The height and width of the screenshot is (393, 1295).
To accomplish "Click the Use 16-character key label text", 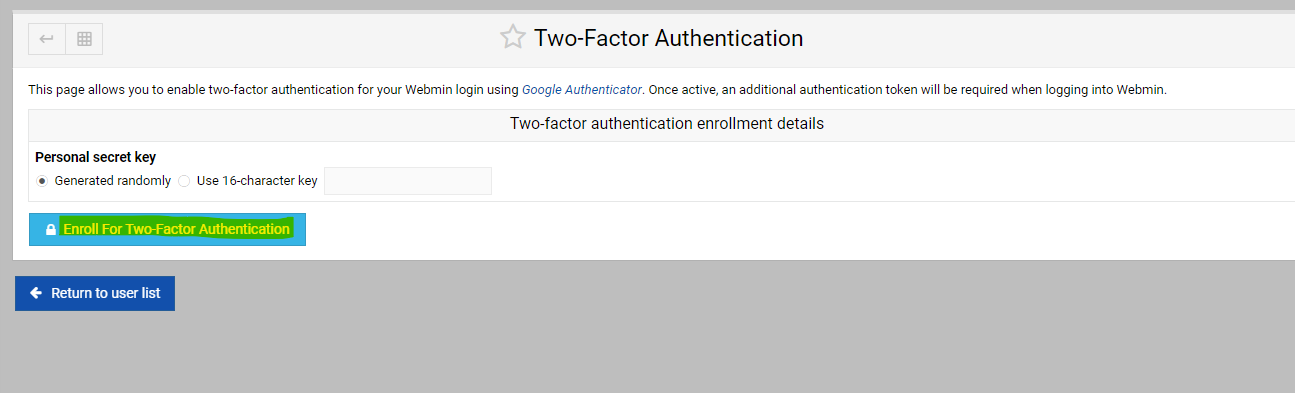I will pyautogui.click(x=257, y=181).
